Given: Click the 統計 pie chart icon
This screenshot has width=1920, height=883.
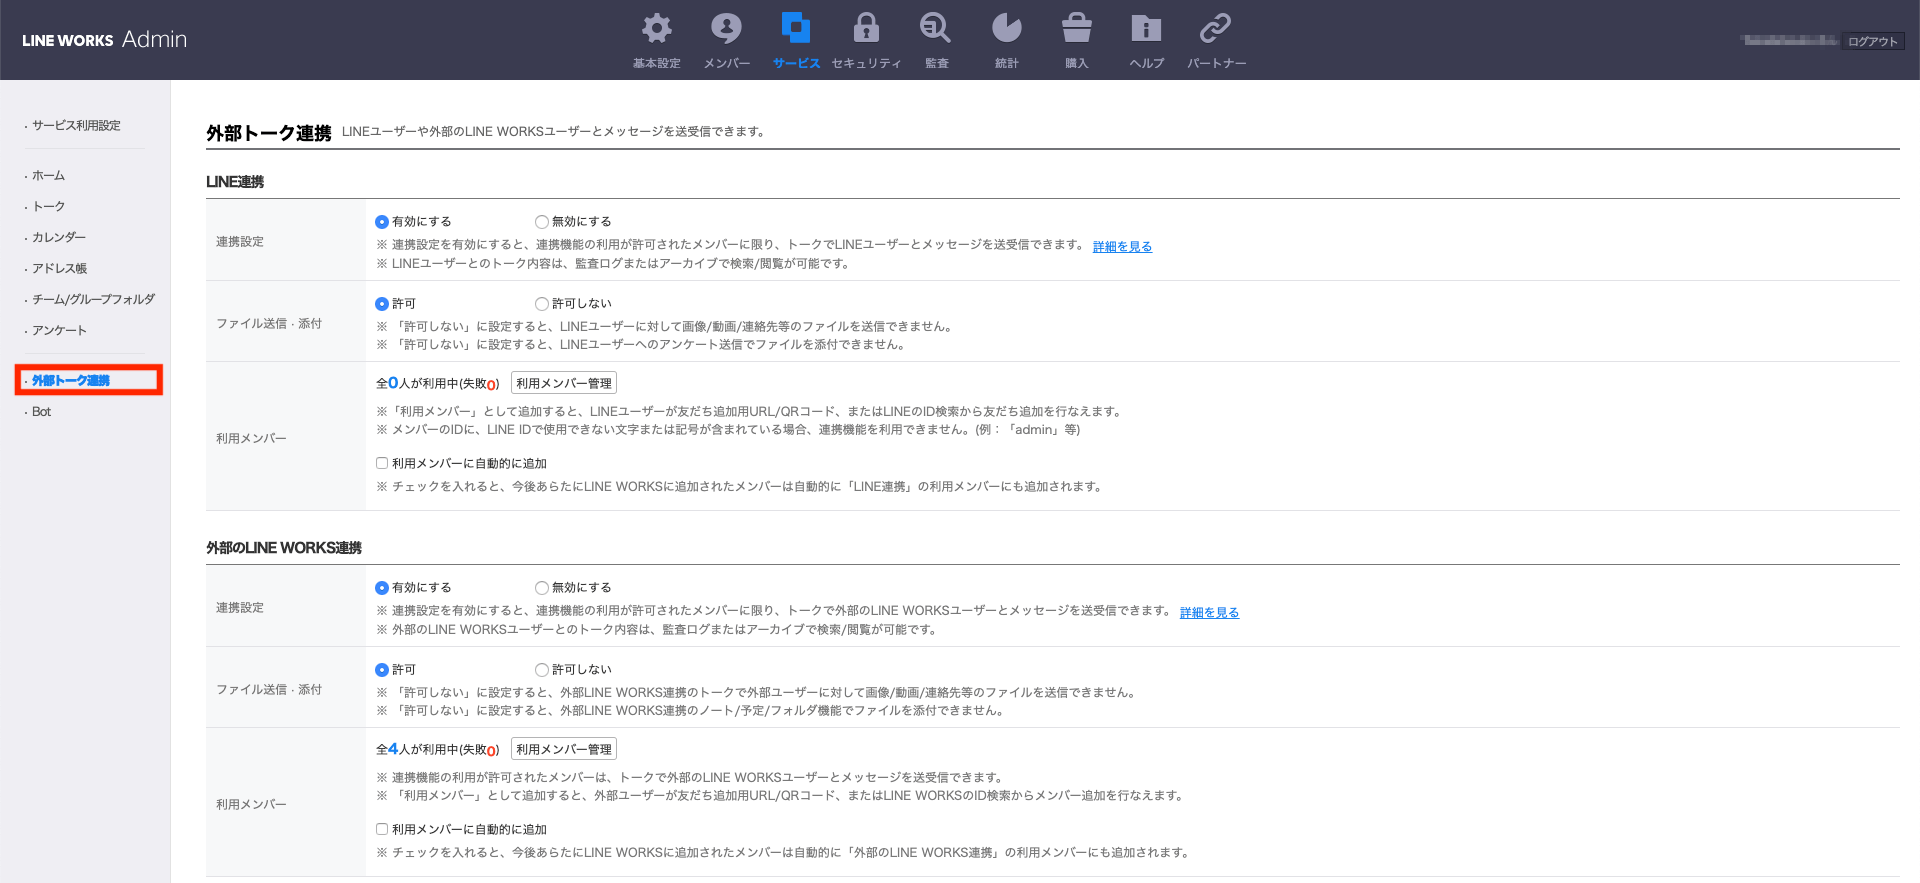Looking at the screenshot, I should tap(1006, 29).
